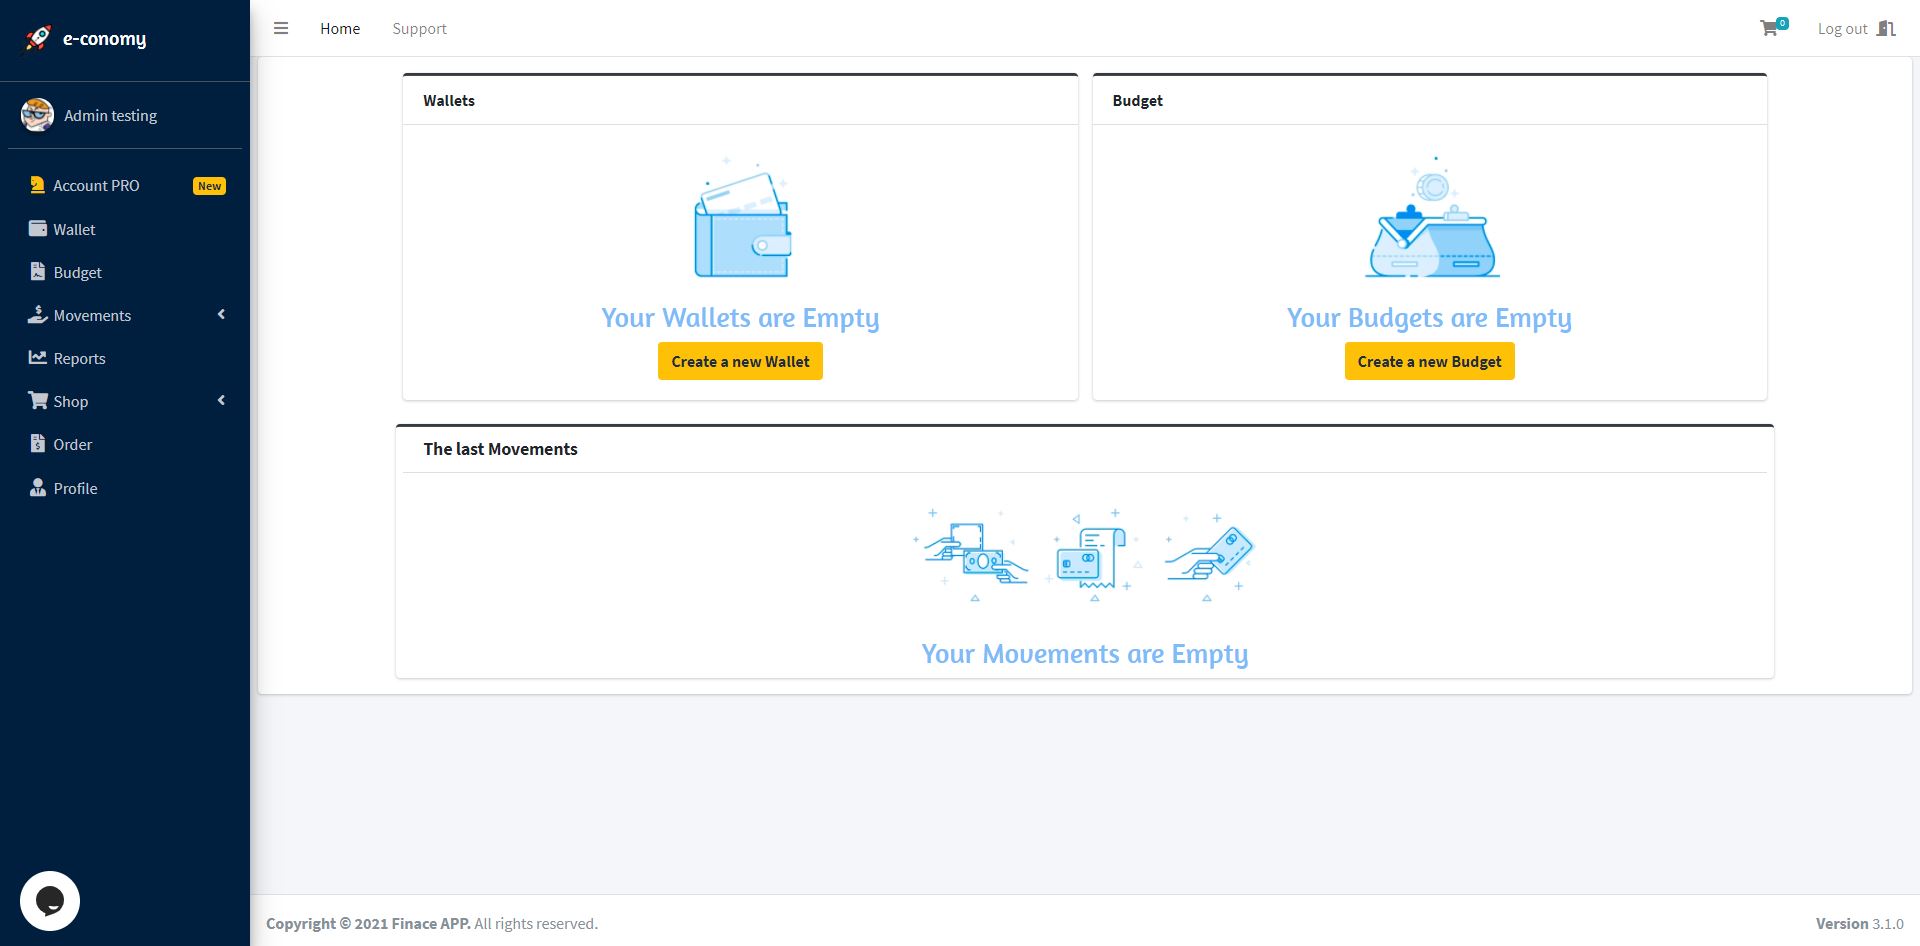Viewport: 1920px width, 946px height.
Task: Expand the Shop submenu chevron
Action: tap(221, 400)
